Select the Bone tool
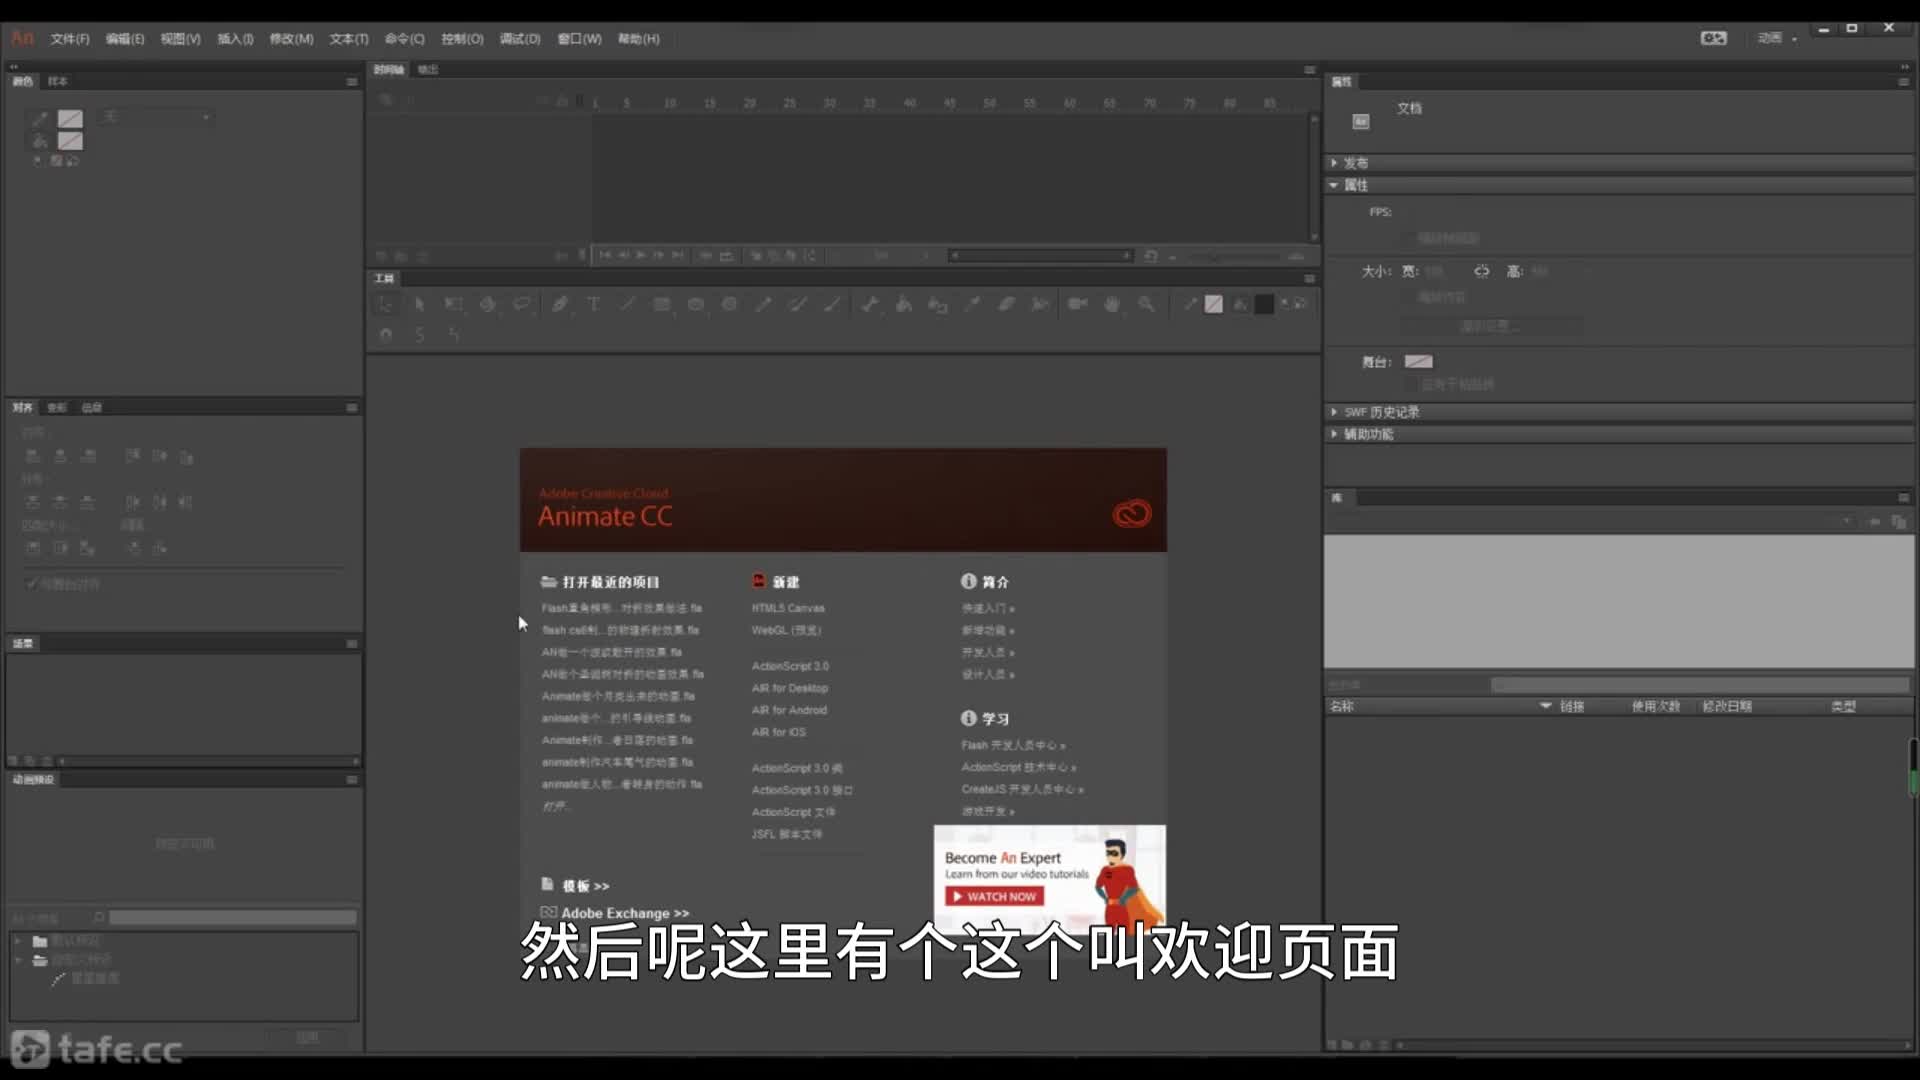Screen dimensions: 1920x1080 (x=870, y=304)
